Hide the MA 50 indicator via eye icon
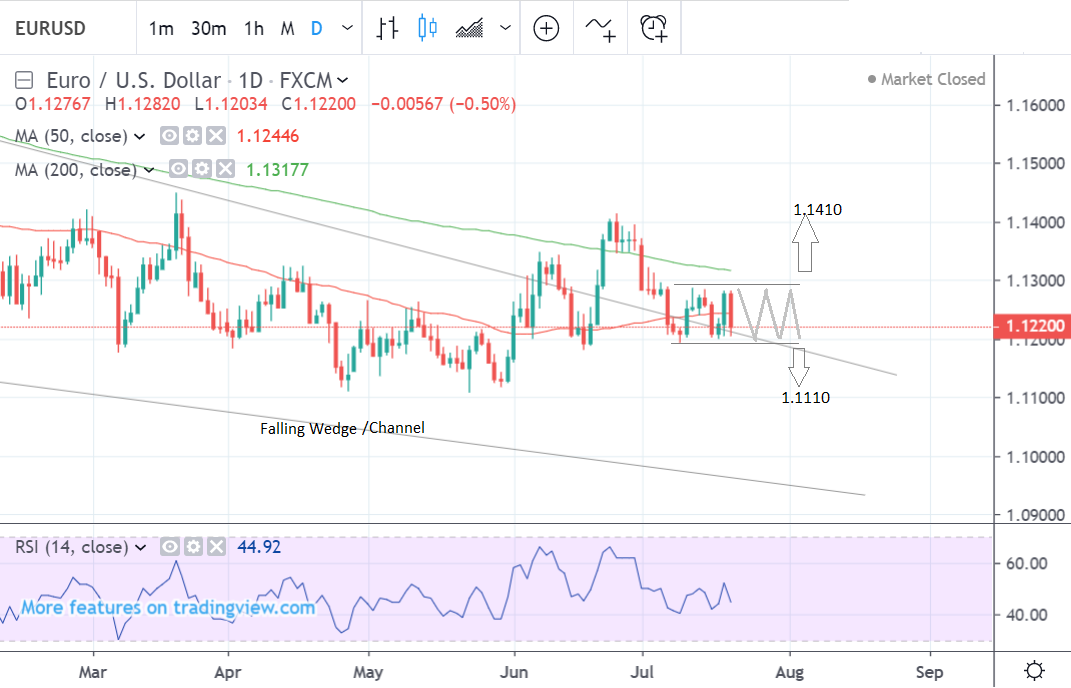 pyautogui.click(x=170, y=136)
